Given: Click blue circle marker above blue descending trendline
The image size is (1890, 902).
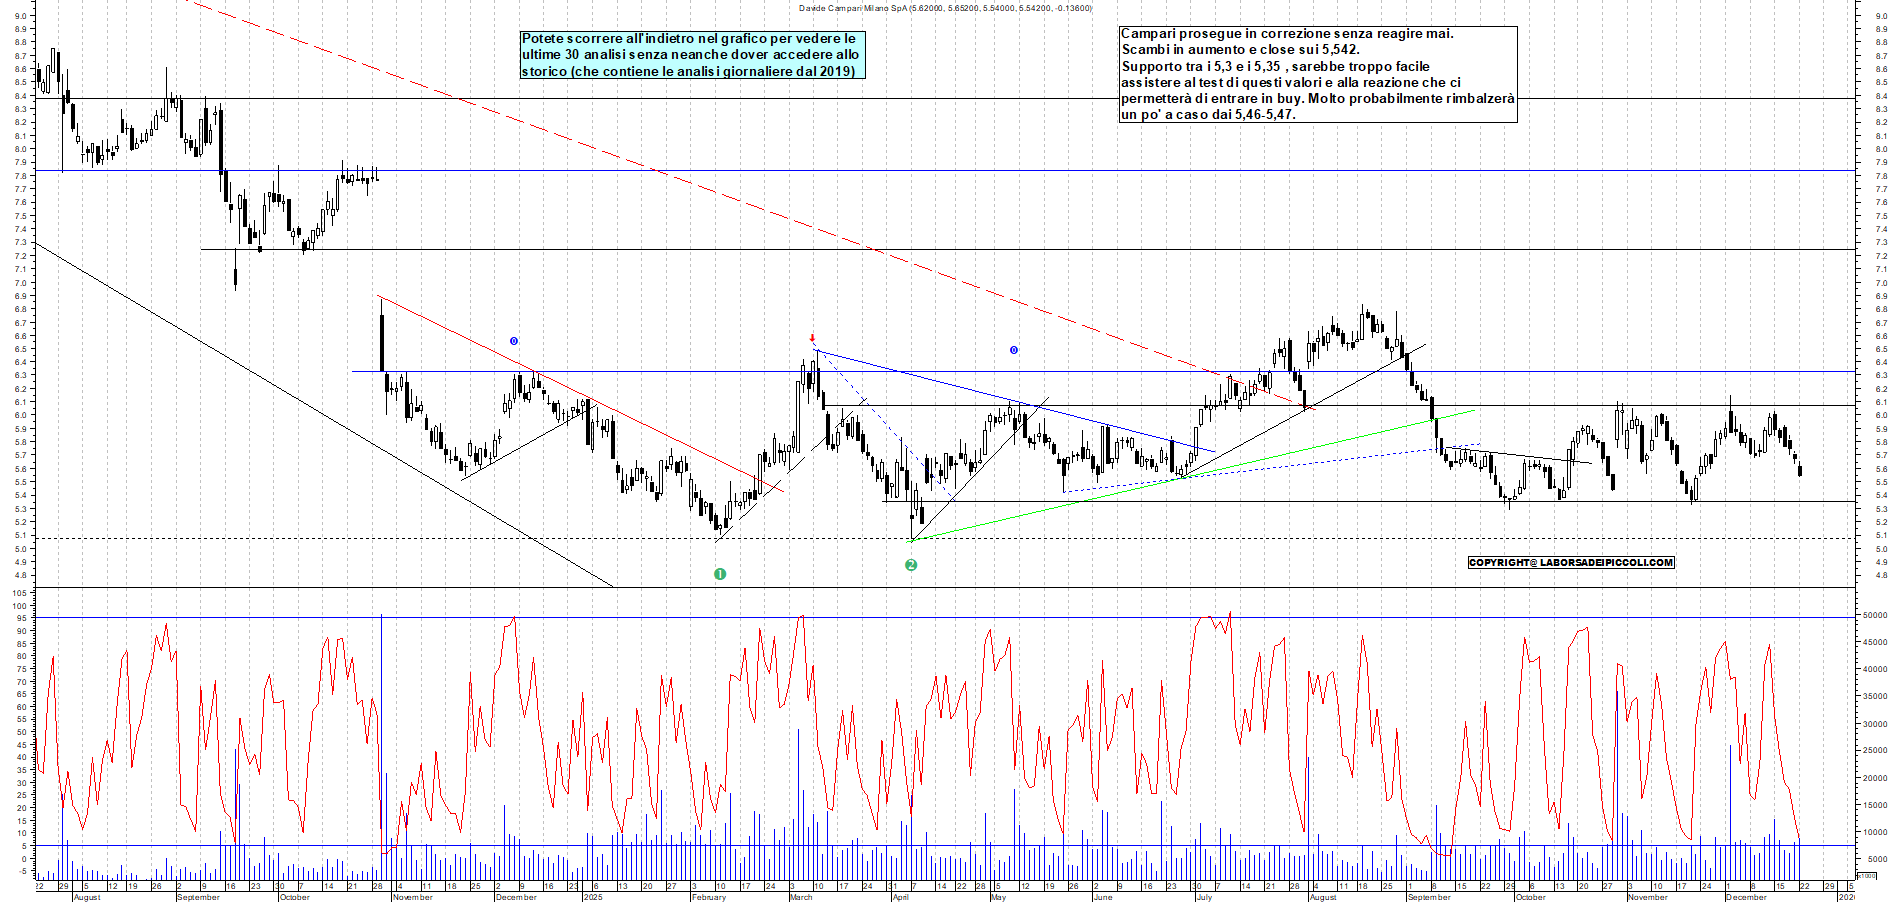Looking at the screenshot, I should click(1013, 350).
